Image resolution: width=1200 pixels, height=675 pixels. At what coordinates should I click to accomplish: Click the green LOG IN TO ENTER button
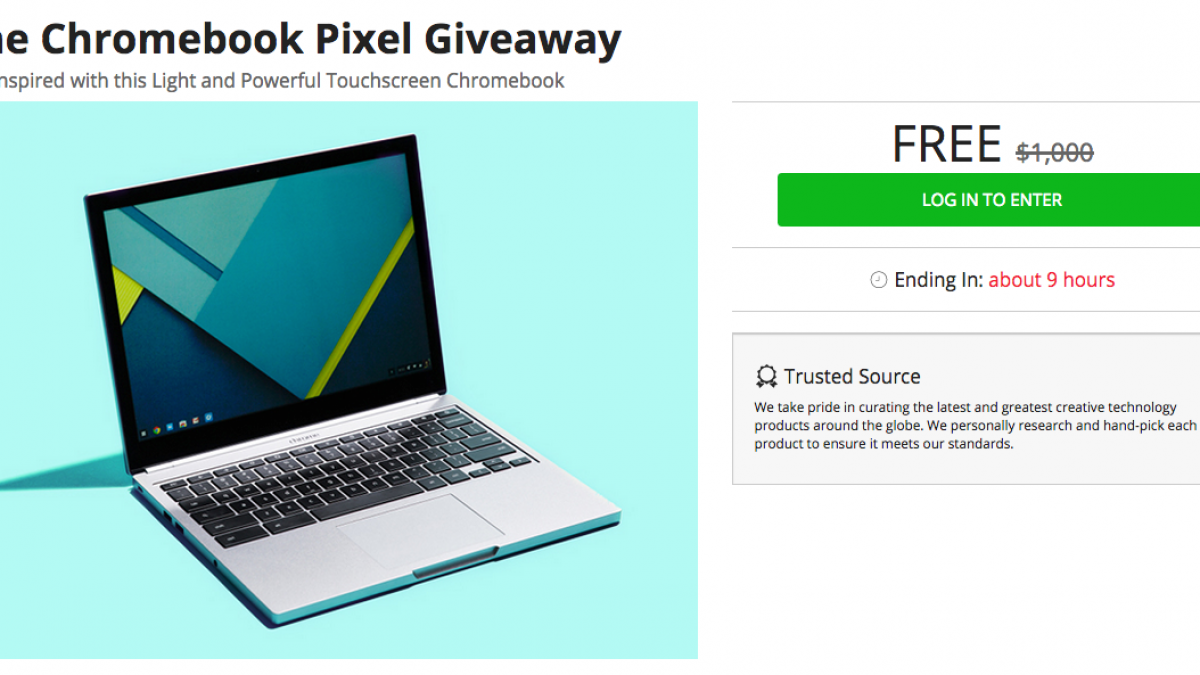click(989, 200)
